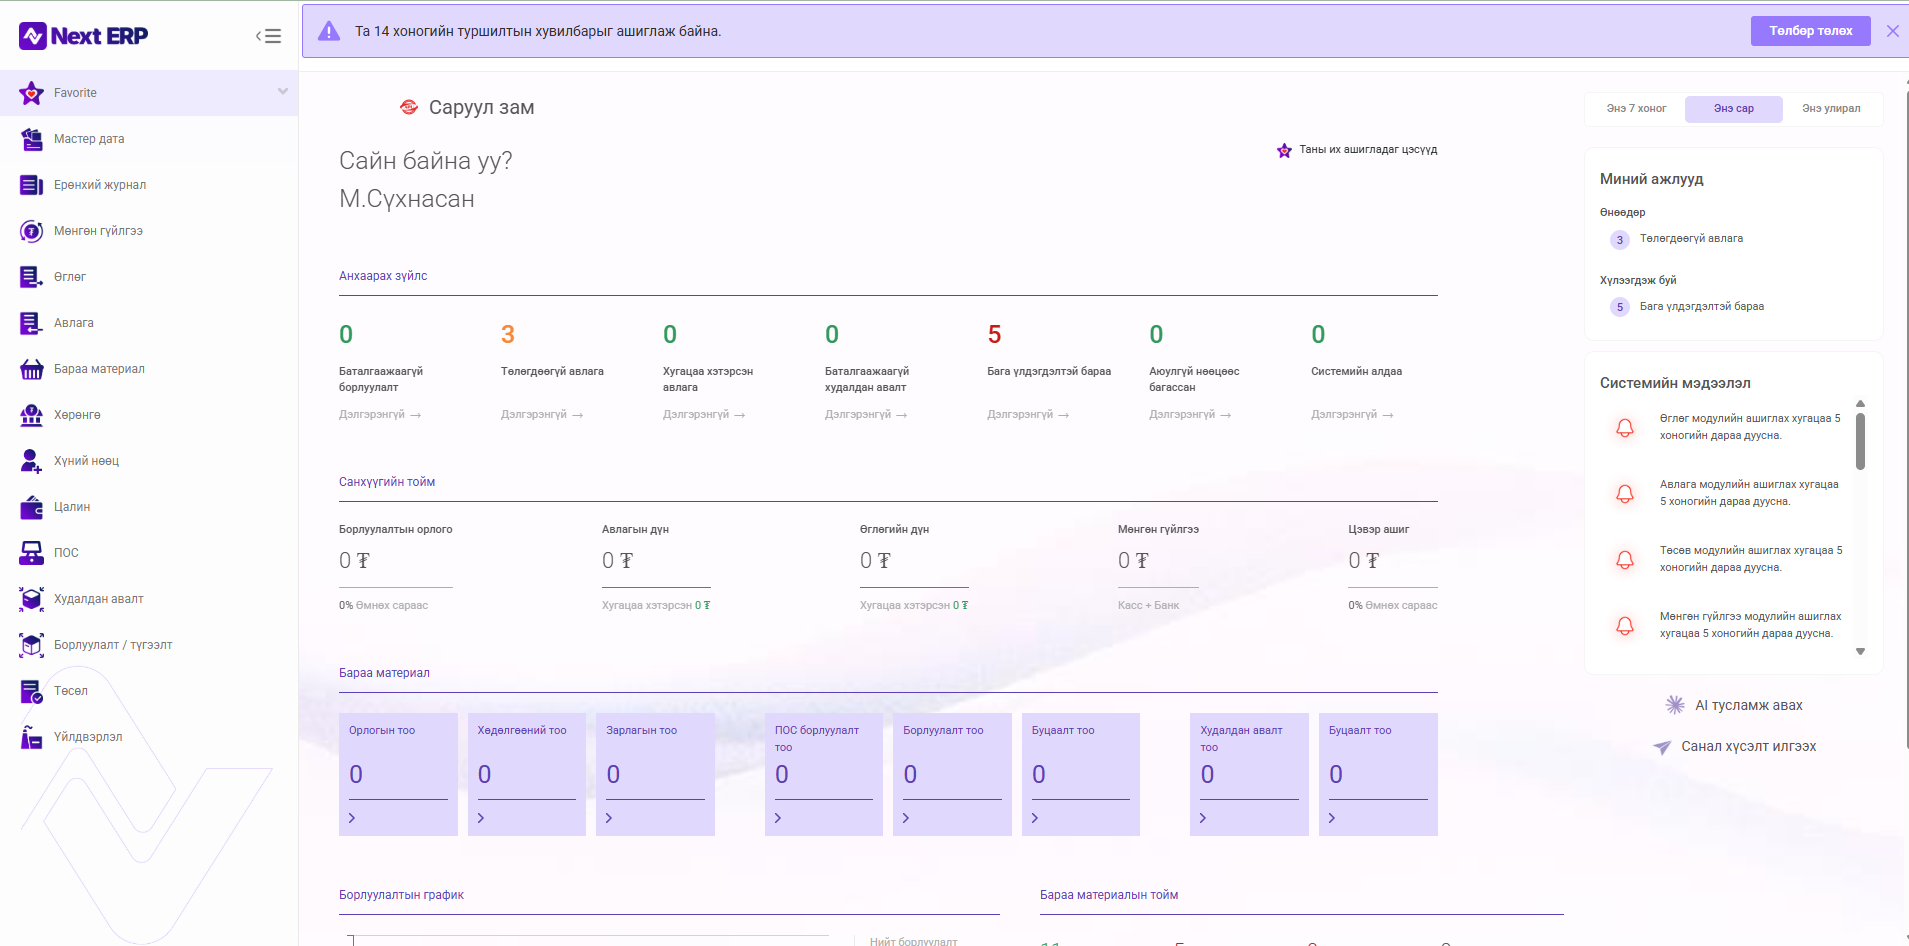Expand the Орлогын тоо card arrow
The height and width of the screenshot is (946, 1909).
[x=352, y=818]
